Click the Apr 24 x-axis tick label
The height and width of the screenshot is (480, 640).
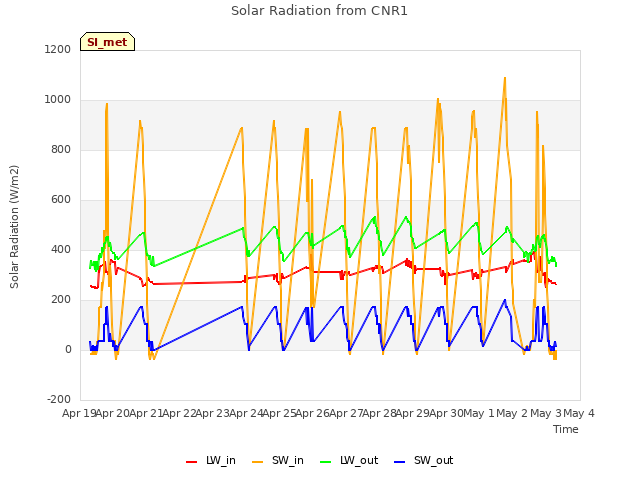(246, 413)
